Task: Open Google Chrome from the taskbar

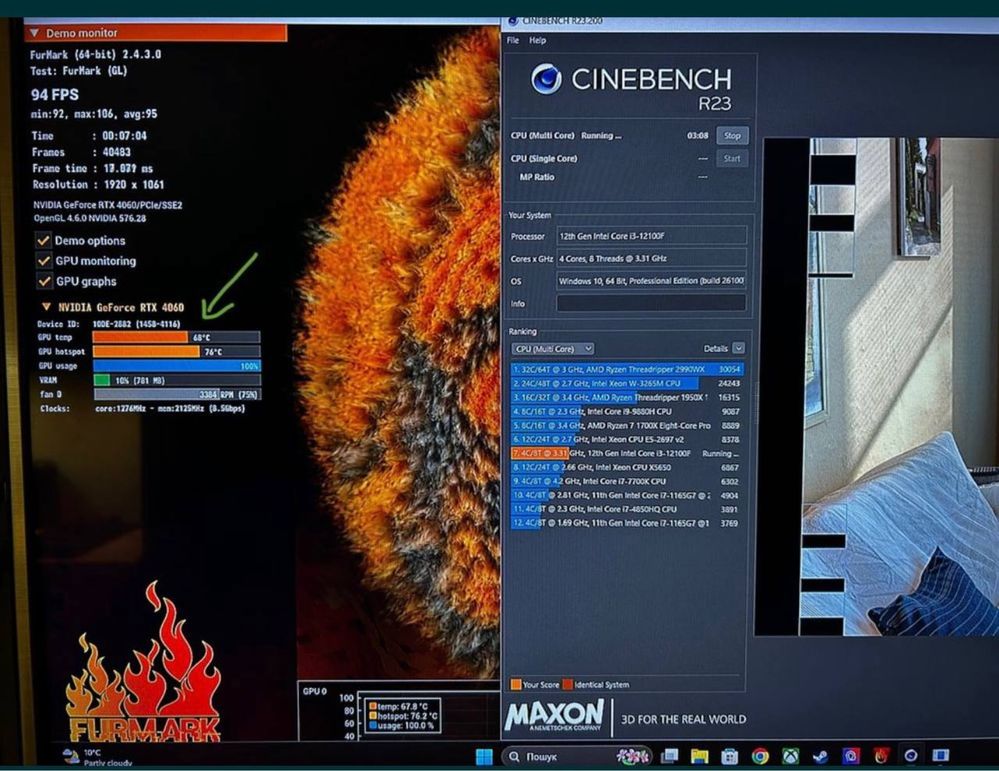Action: (760, 756)
